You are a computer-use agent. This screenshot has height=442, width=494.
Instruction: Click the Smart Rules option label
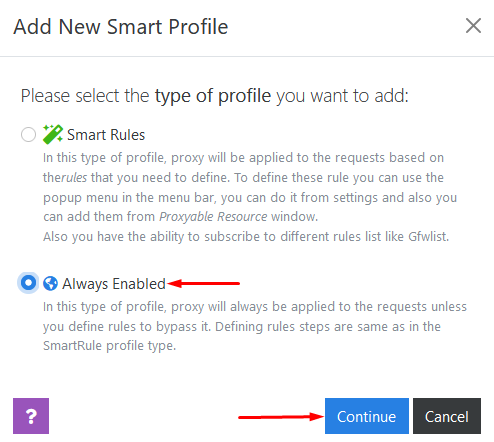(106, 135)
